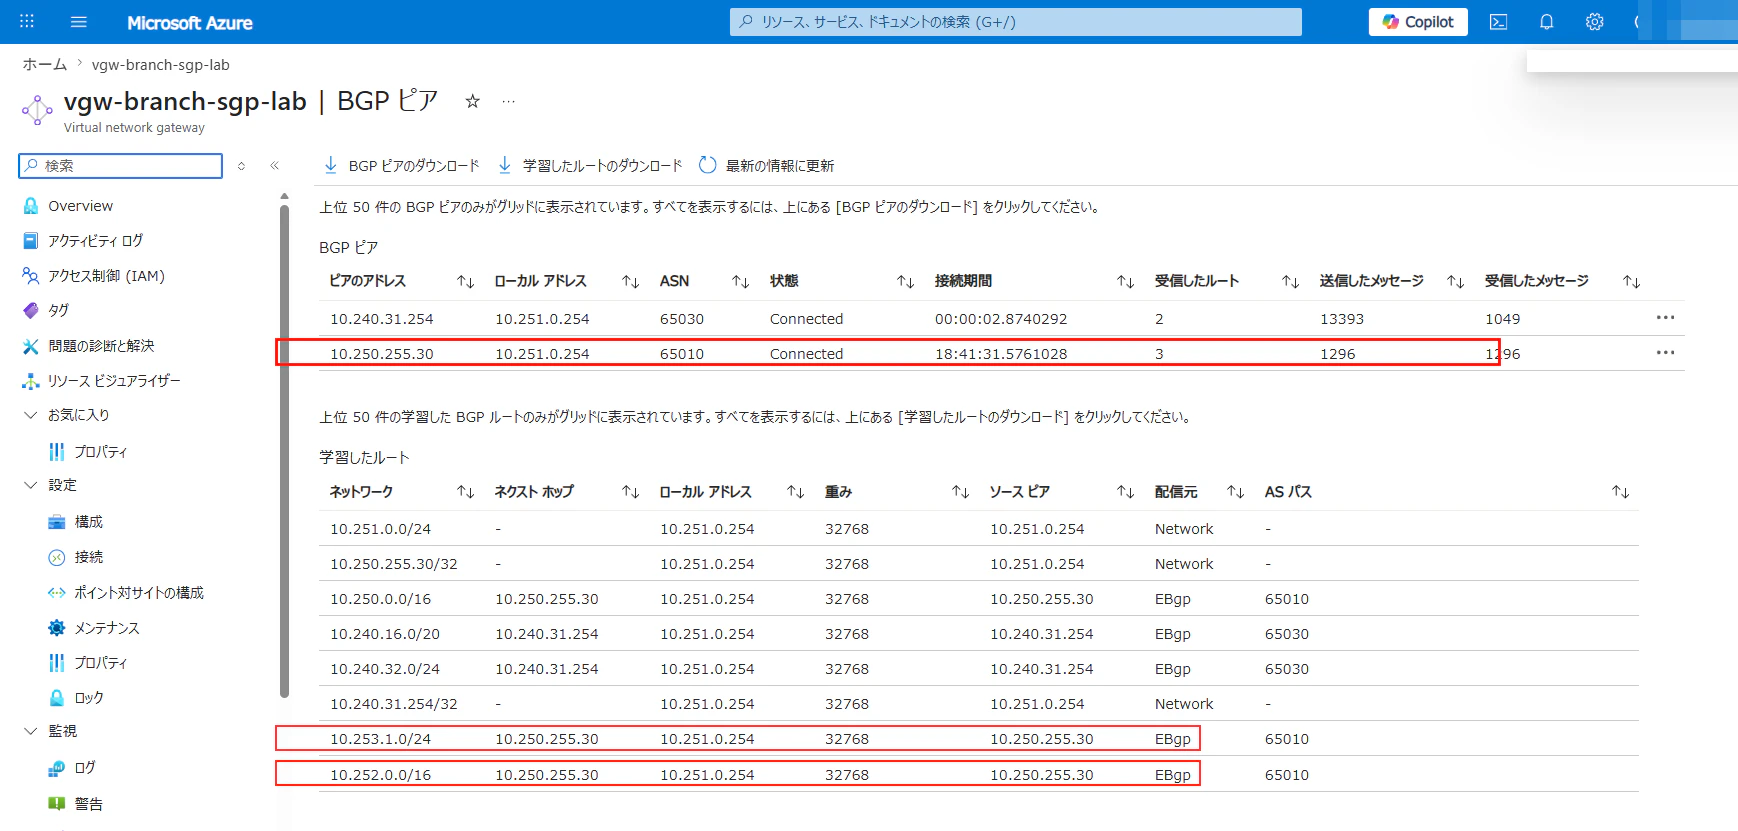Image resolution: width=1738 pixels, height=831 pixels.
Task: Open ロック settings item
Action: (88, 698)
